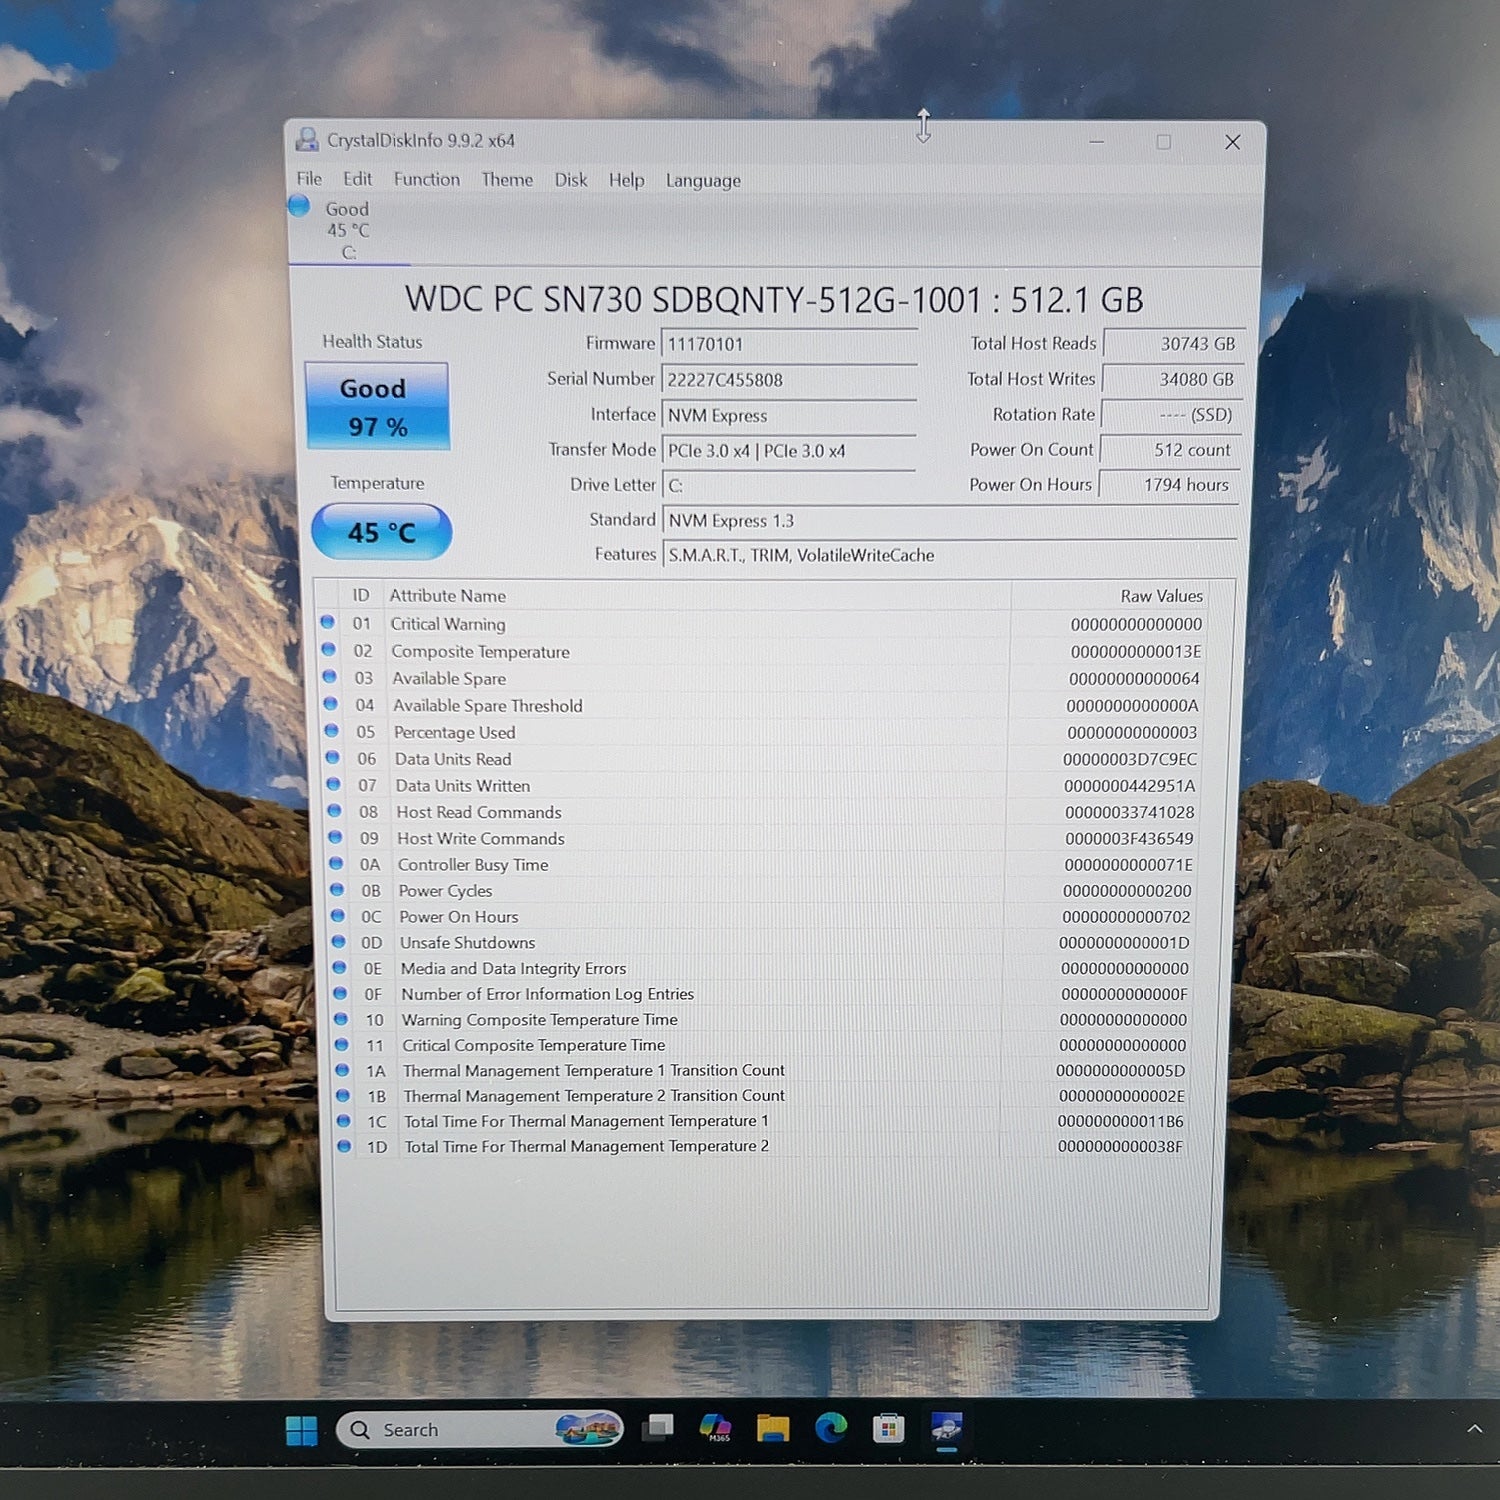Click the Good 97 % health status button
Viewport: 1500px width, 1500px height.
(x=377, y=406)
